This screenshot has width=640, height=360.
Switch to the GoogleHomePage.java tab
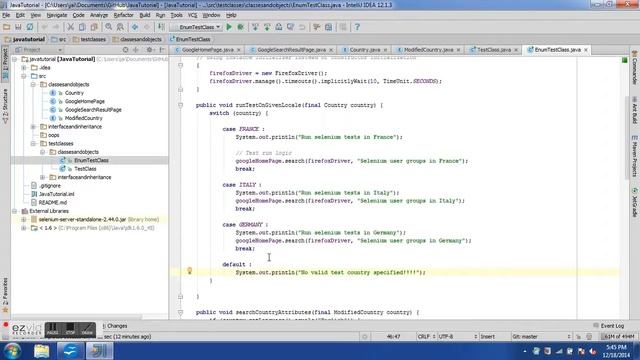tap(207, 50)
